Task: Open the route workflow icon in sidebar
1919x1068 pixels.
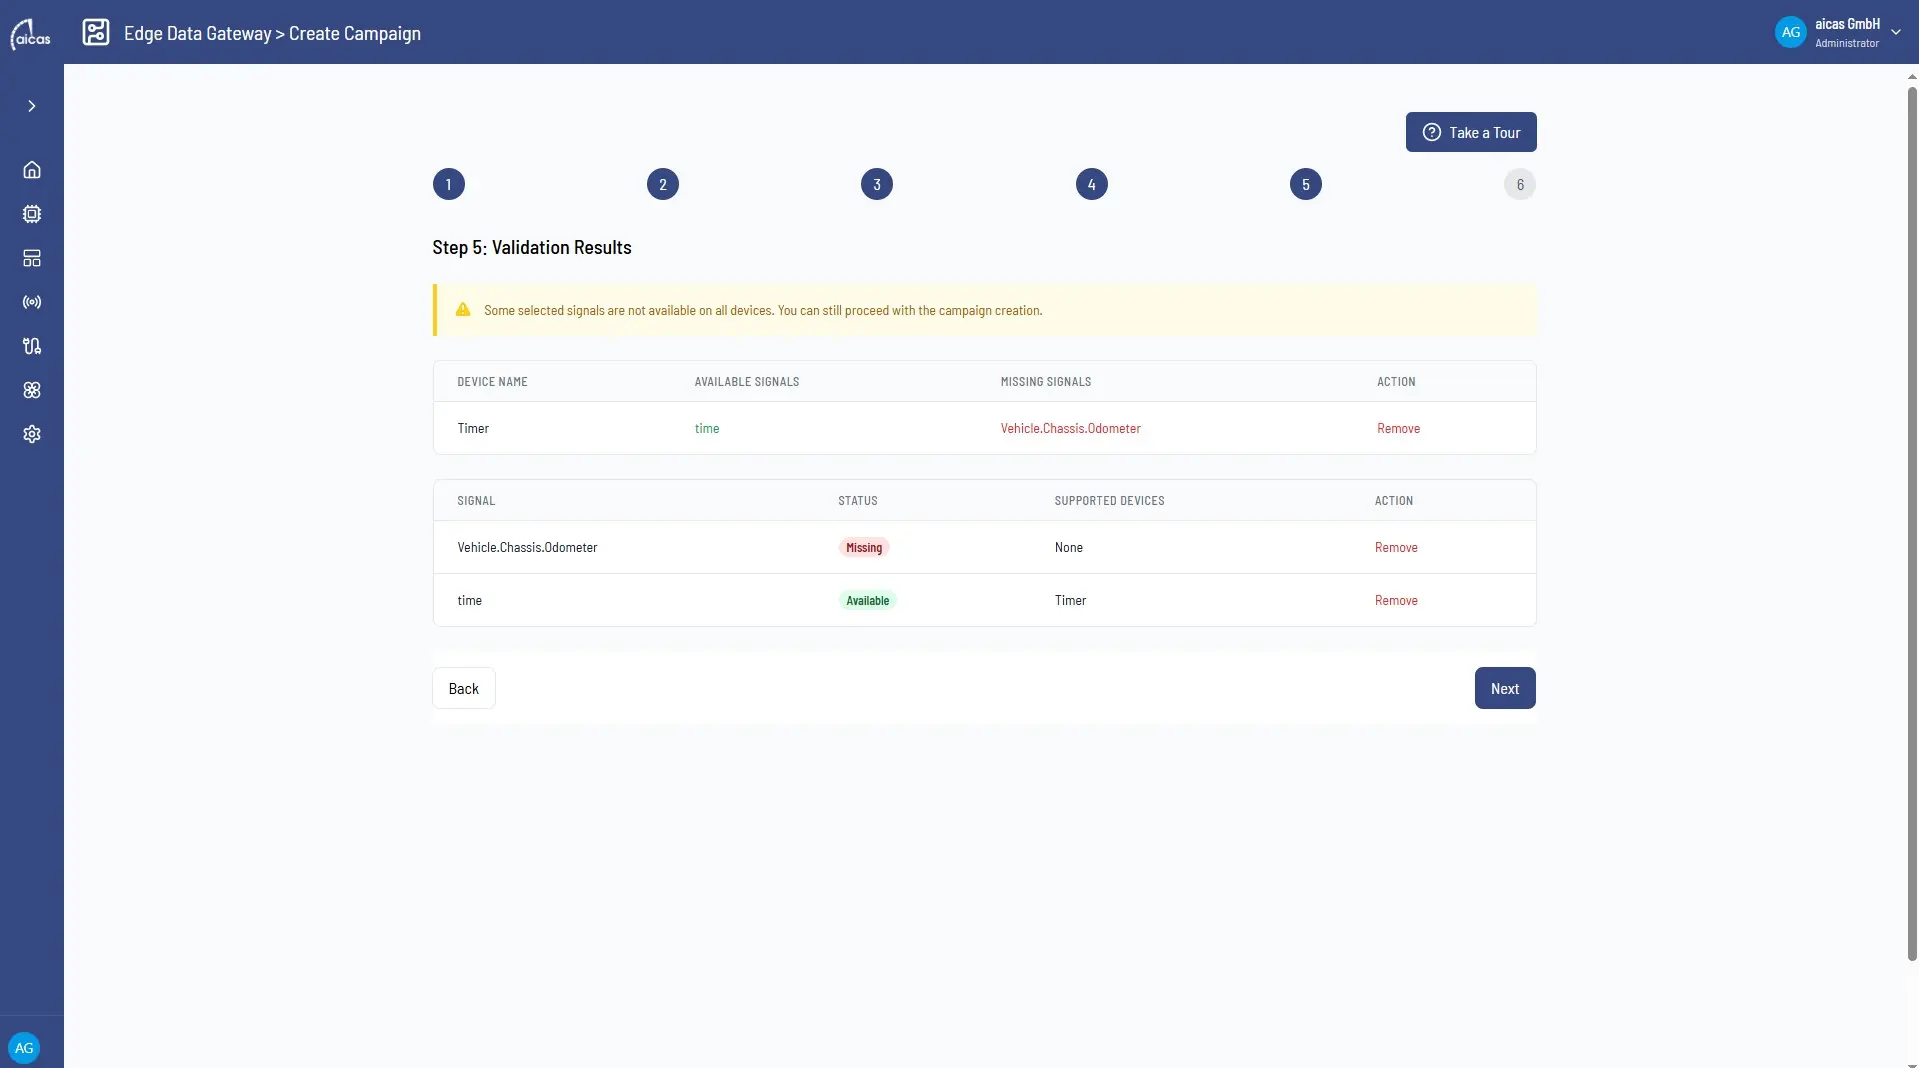Action: coord(32,346)
